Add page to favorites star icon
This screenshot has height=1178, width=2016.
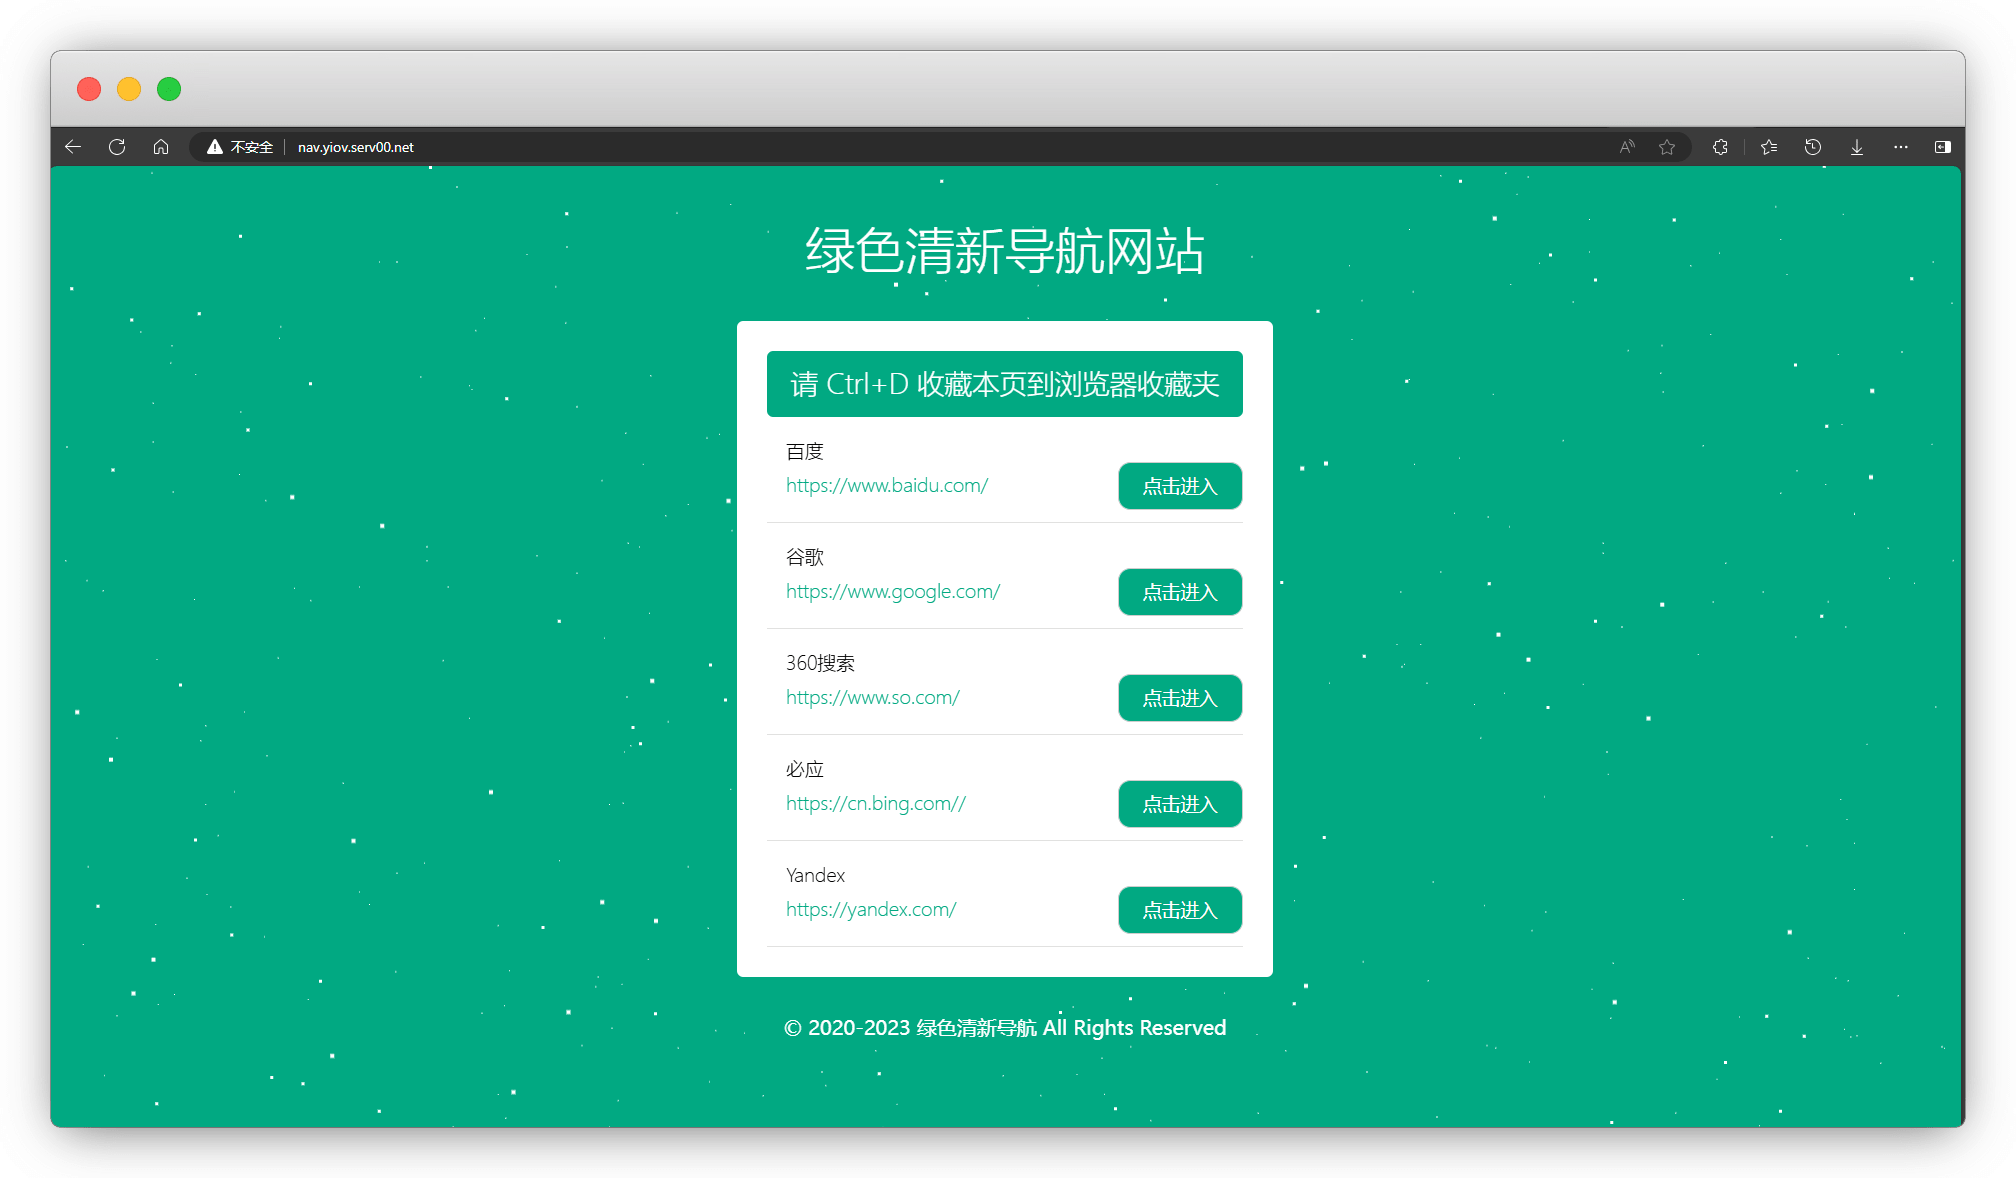[x=1667, y=147]
